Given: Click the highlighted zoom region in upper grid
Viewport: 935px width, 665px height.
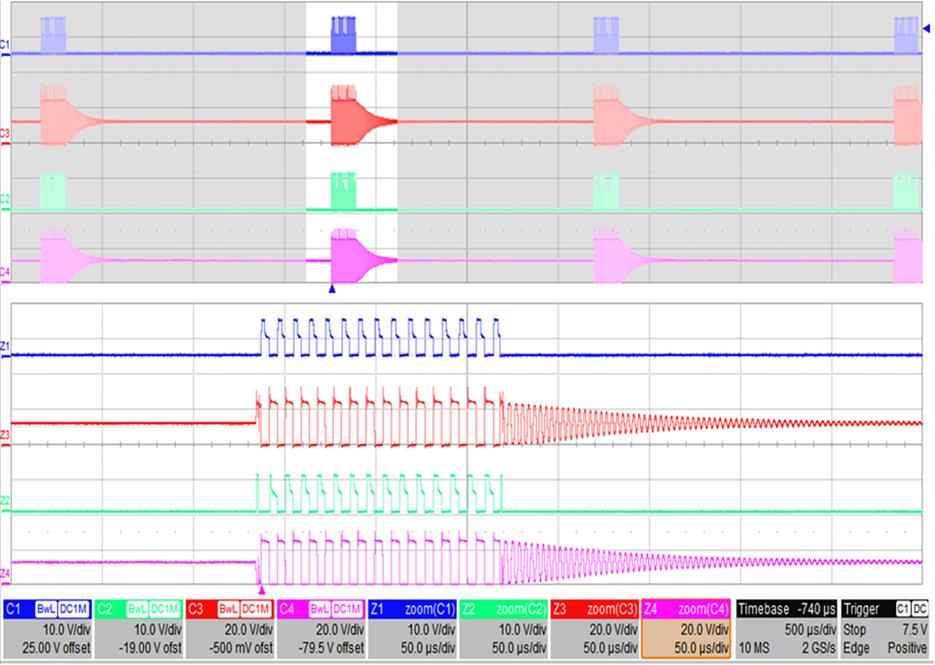Looking at the screenshot, I should click(x=351, y=140).
